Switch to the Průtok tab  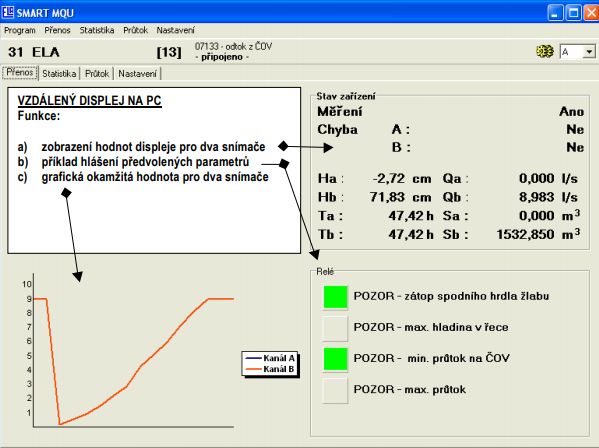(x=97, y=73)
